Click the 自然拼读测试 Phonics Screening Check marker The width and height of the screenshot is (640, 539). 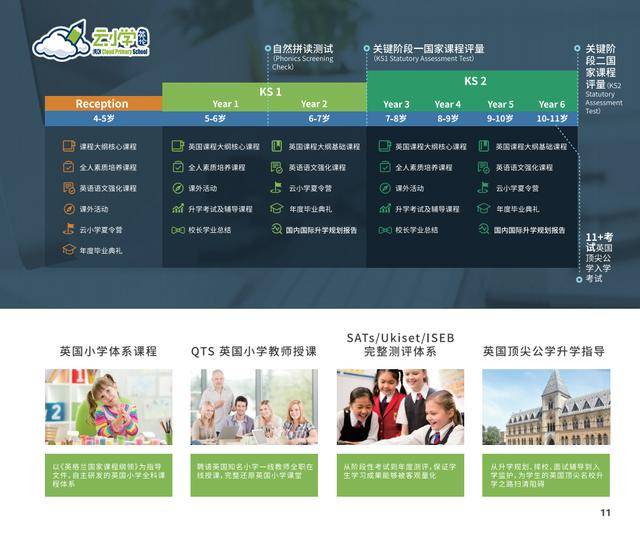coord(266,48)
